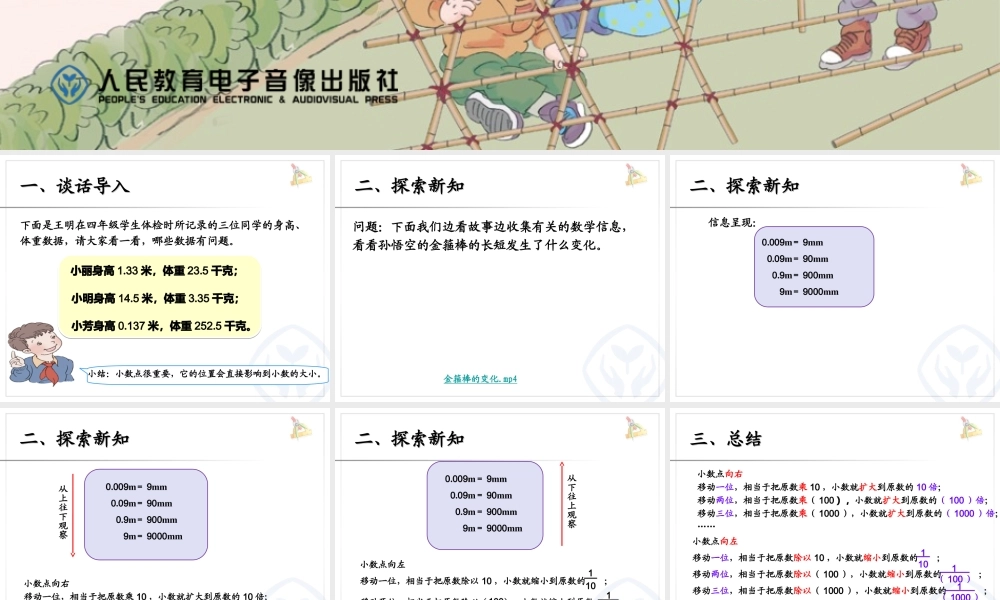The height and width of the screenshot is (600, 1000).
Task: Click the People's Education Press logo icon
Action: pos(71,85)
